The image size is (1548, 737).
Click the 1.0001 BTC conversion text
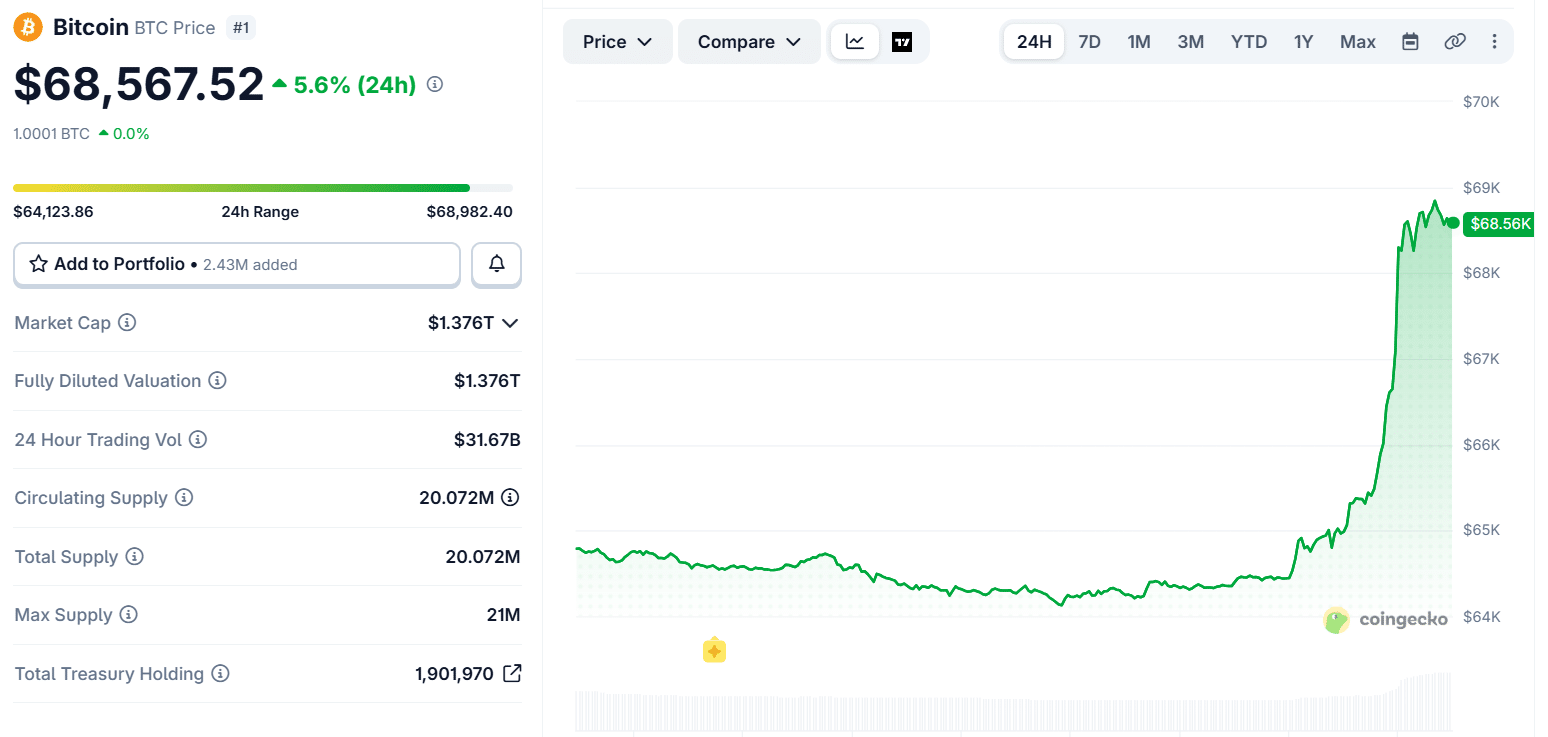pos(51,134)
